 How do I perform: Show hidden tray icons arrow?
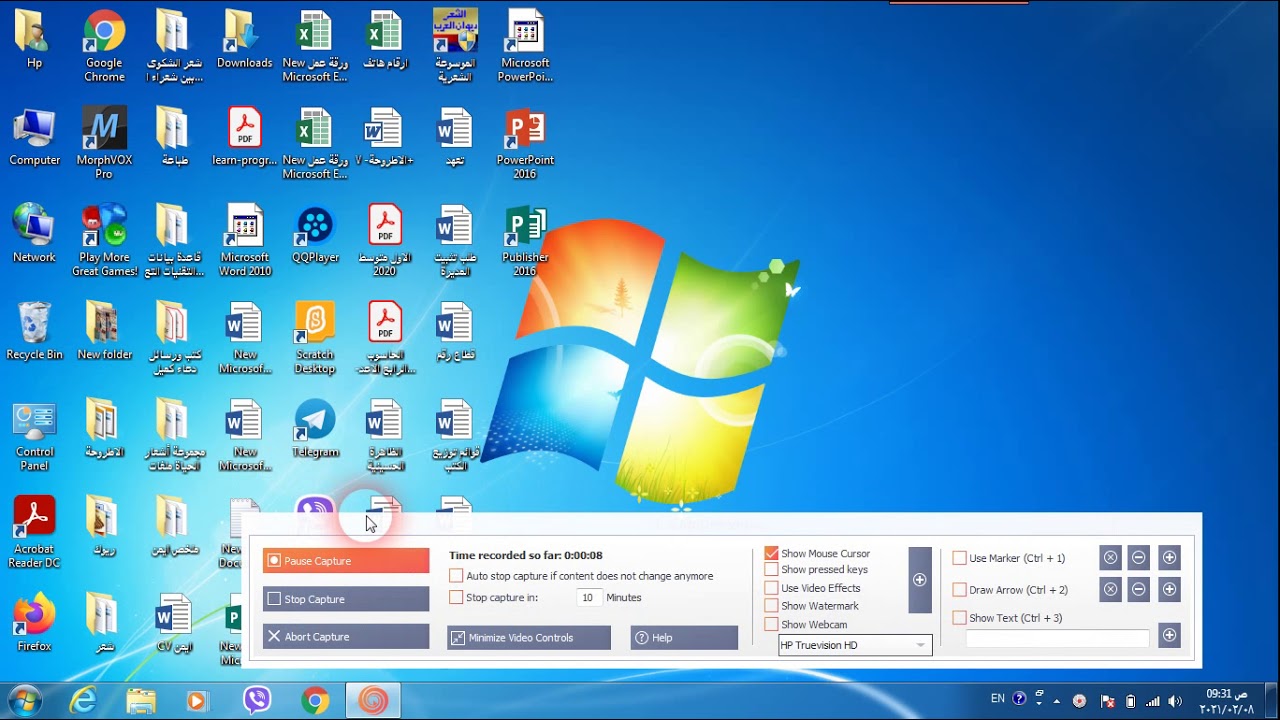pyautogui.click(x=1059, y=700)
